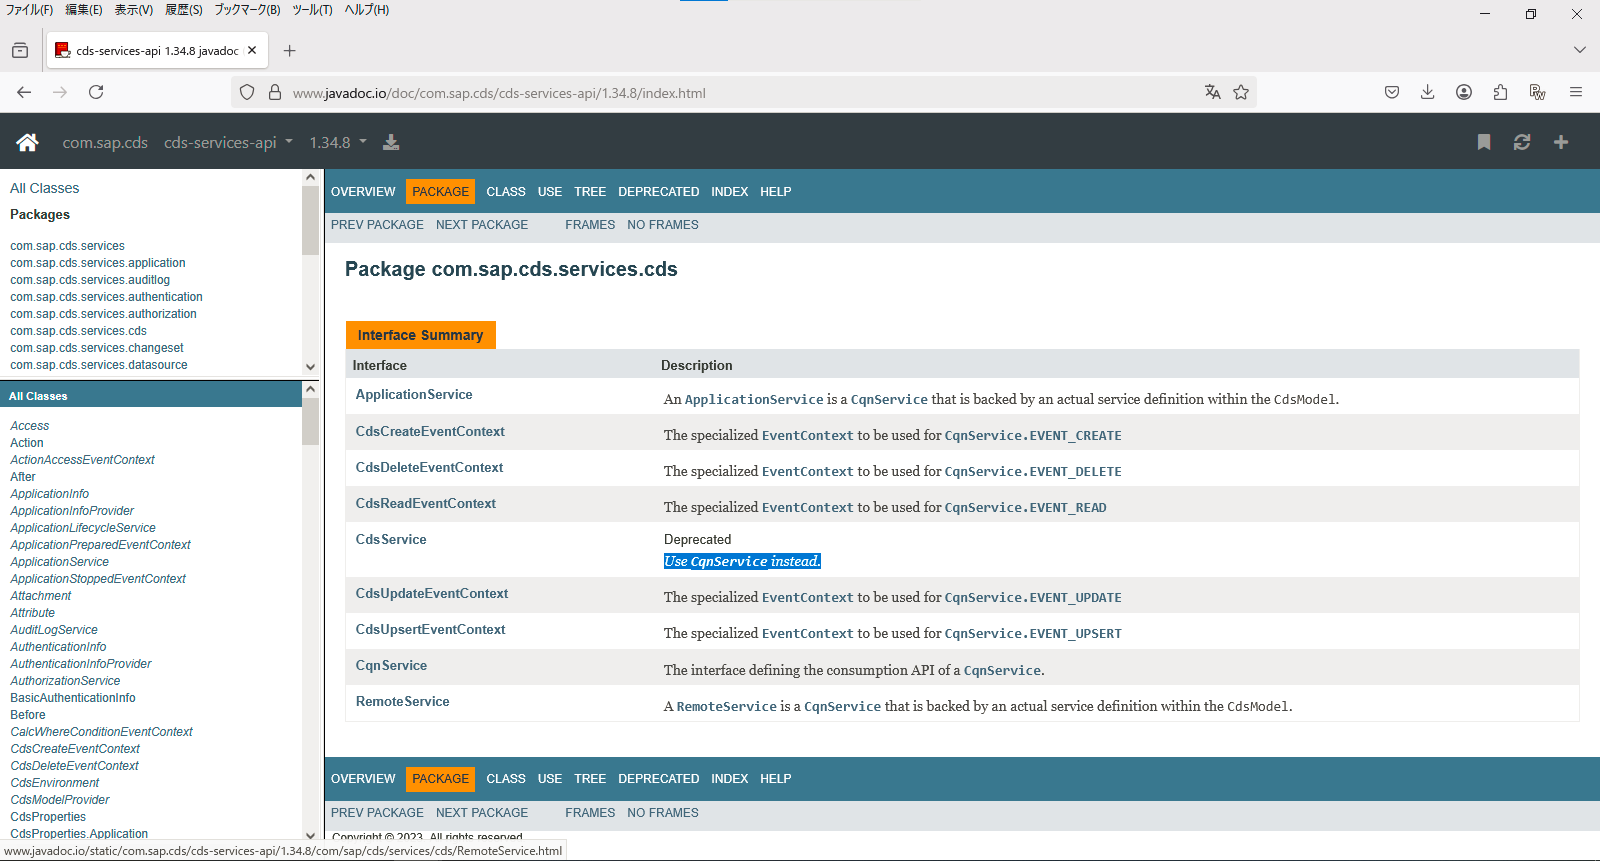Open DEPRECATED in top navigation bar

pyautogui.click(x=658, y=192)
